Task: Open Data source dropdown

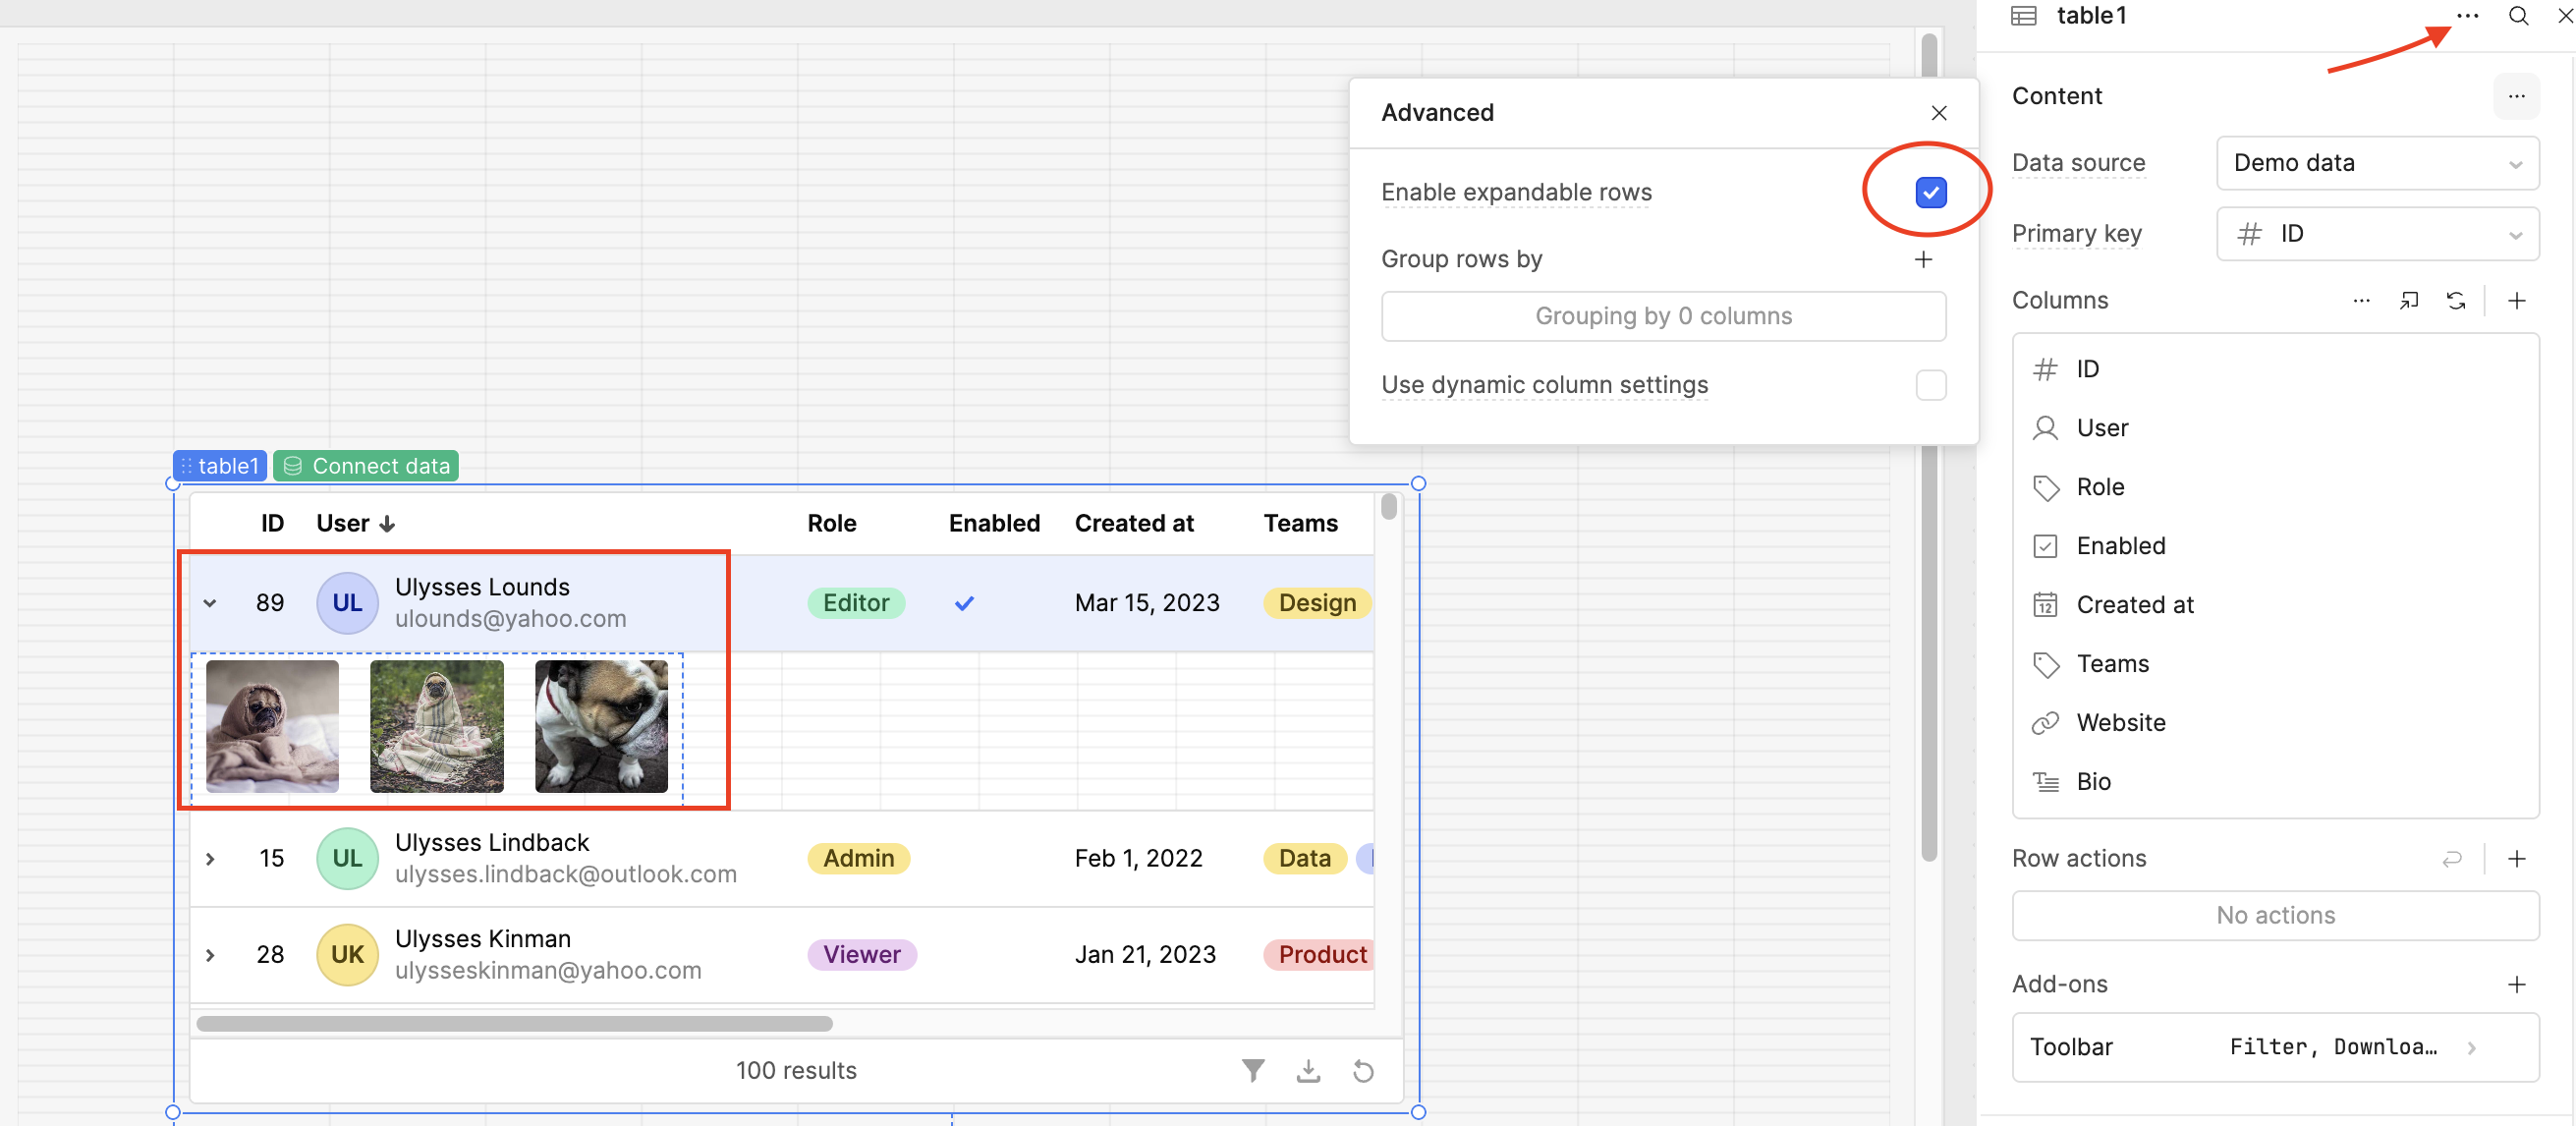Action: point(2377,163)
